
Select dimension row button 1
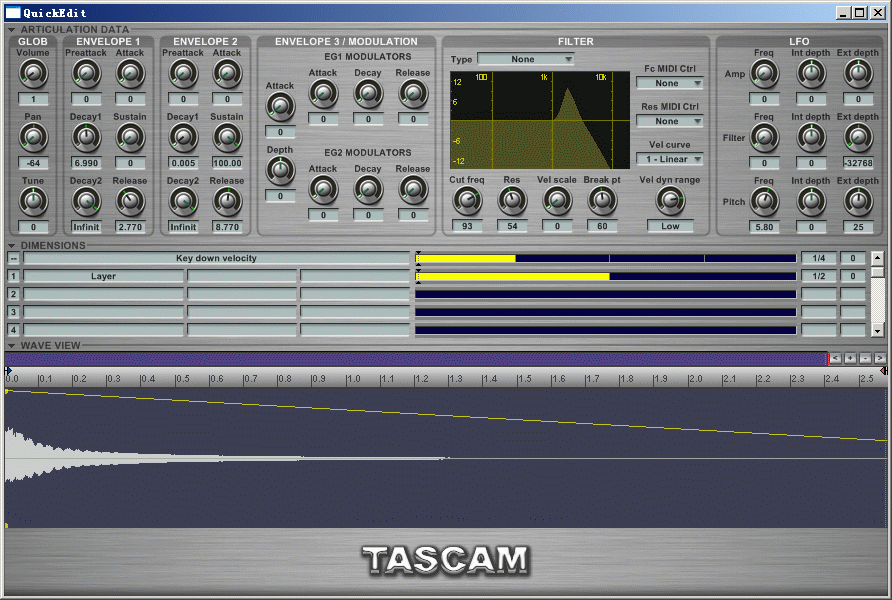coord(13,276)
